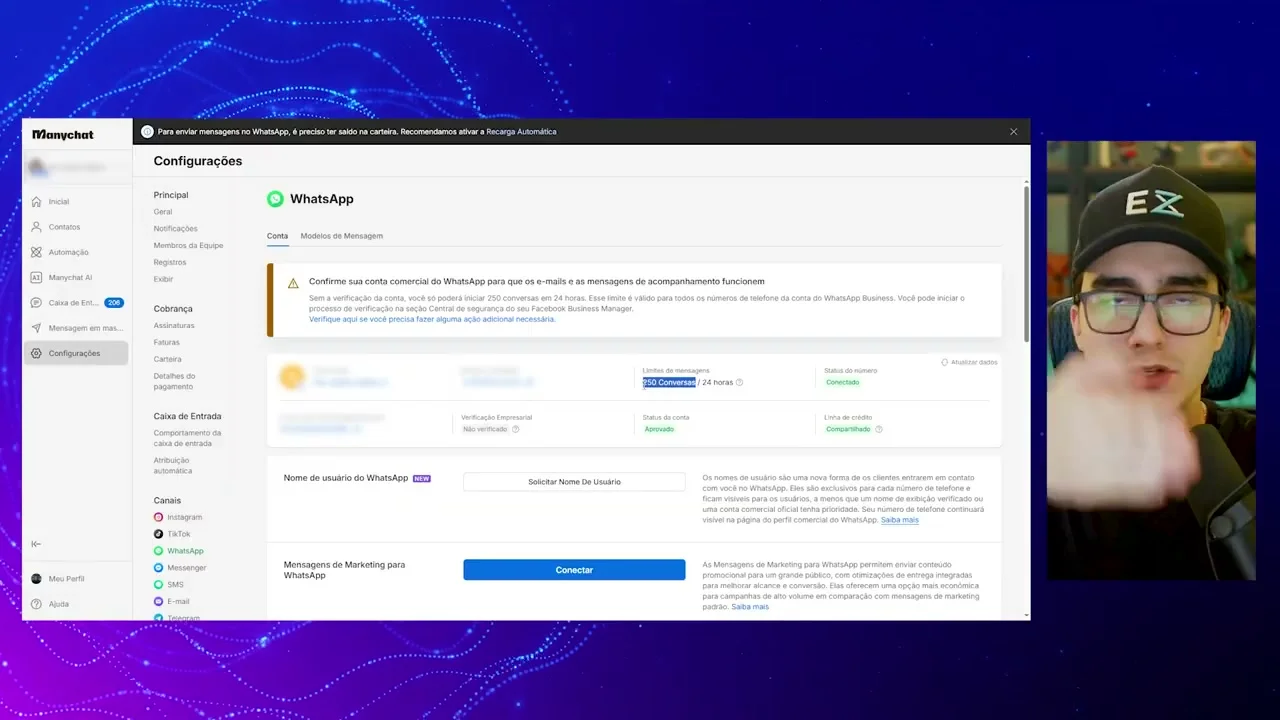
Task: Select the WhatsApp channel icon in Canais
Action: (x=158, y=551)
